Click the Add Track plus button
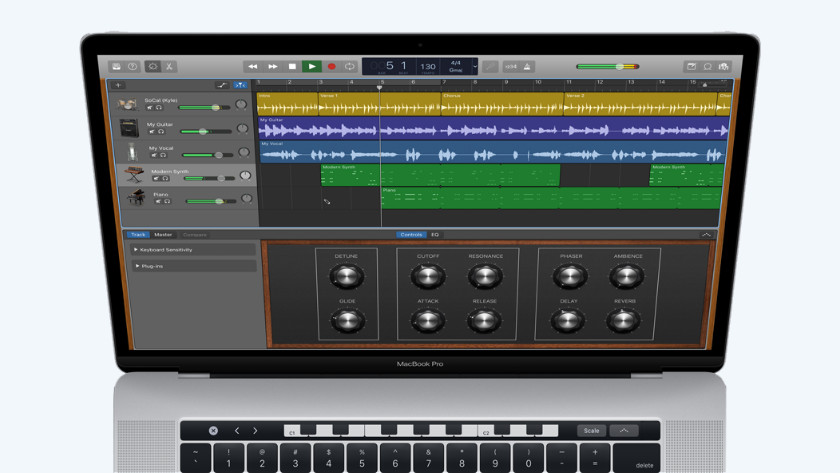840x473 pixels. tap(119, 85)
